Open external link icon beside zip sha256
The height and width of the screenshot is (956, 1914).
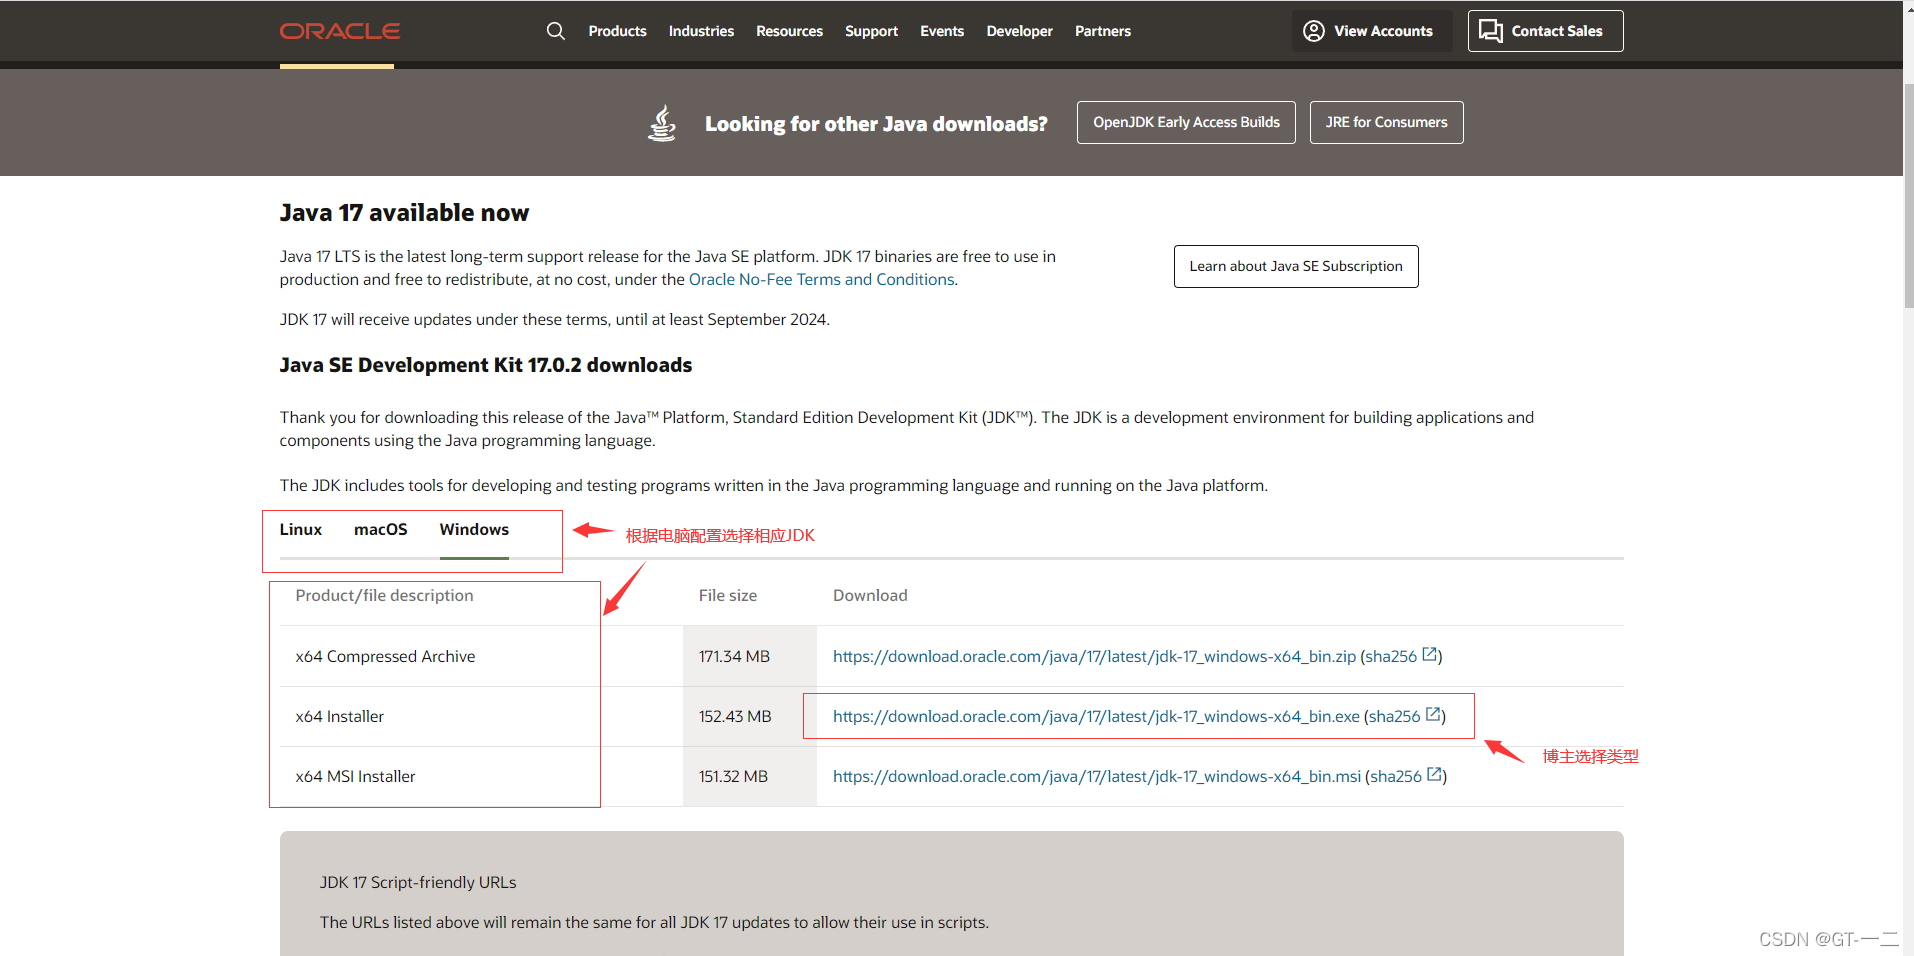pos(1430,655)
